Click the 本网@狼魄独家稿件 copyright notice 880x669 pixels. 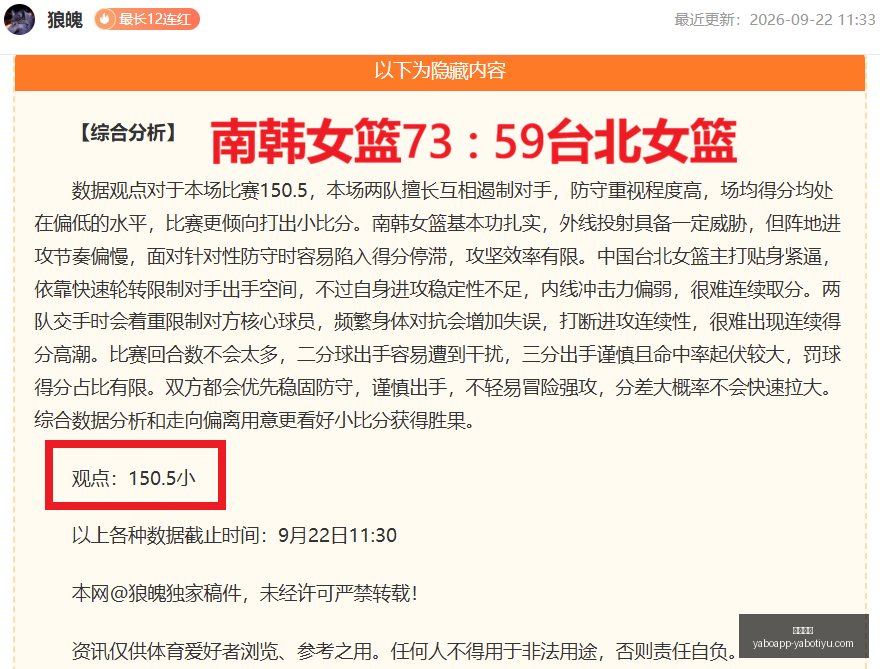(245, 593)
